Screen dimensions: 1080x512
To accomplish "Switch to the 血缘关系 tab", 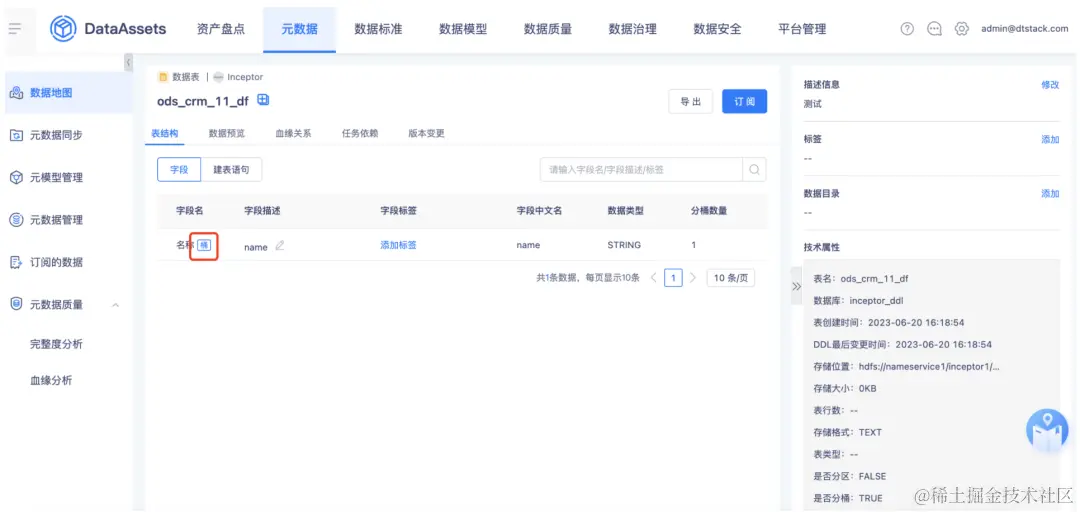I will click(x=293, y=134).
